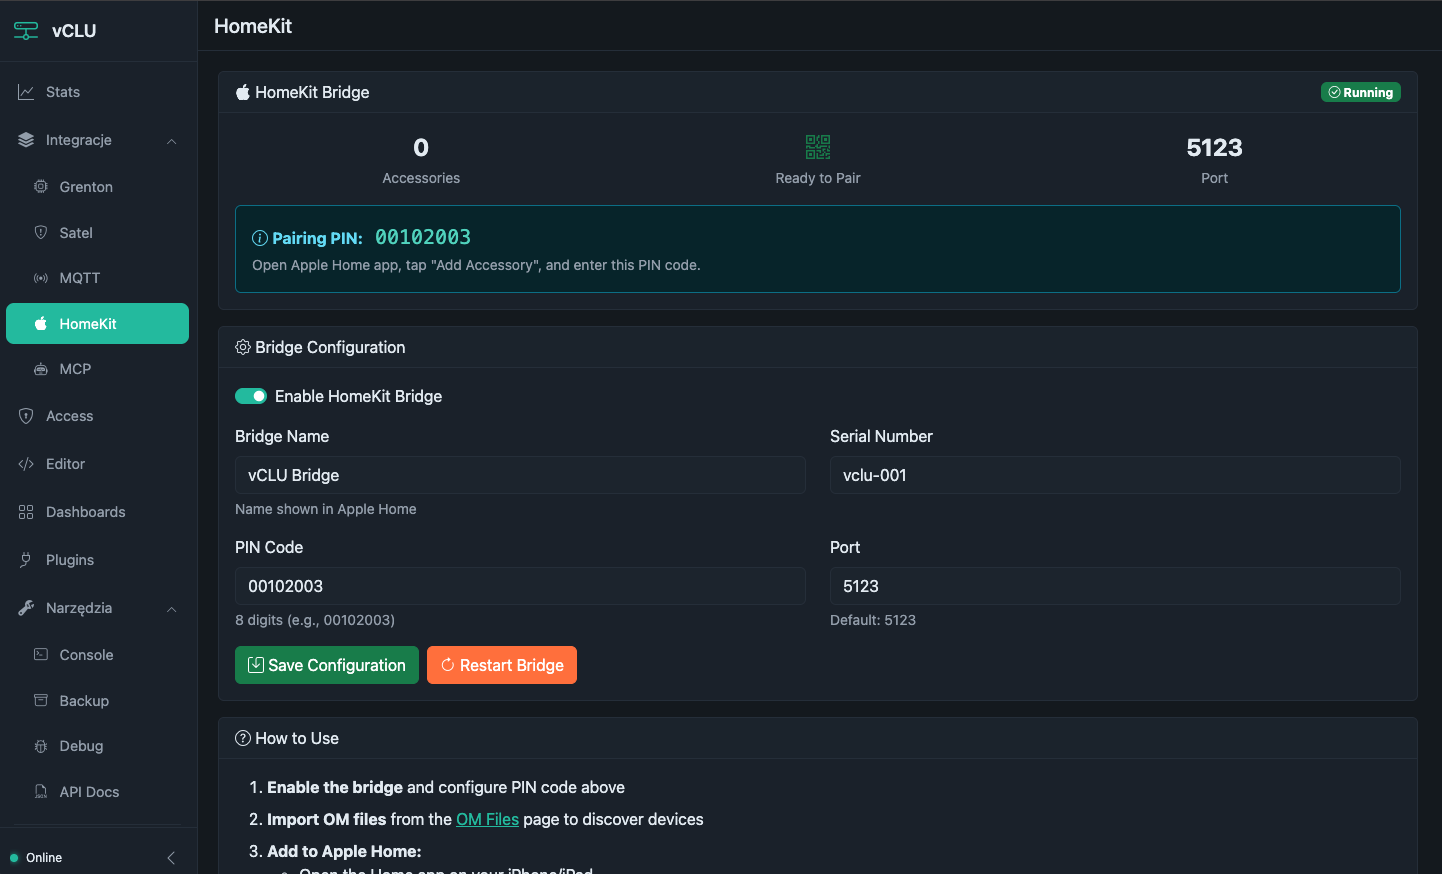Click the HomeKit apple icon in sidebar

[x=41, y=324]
